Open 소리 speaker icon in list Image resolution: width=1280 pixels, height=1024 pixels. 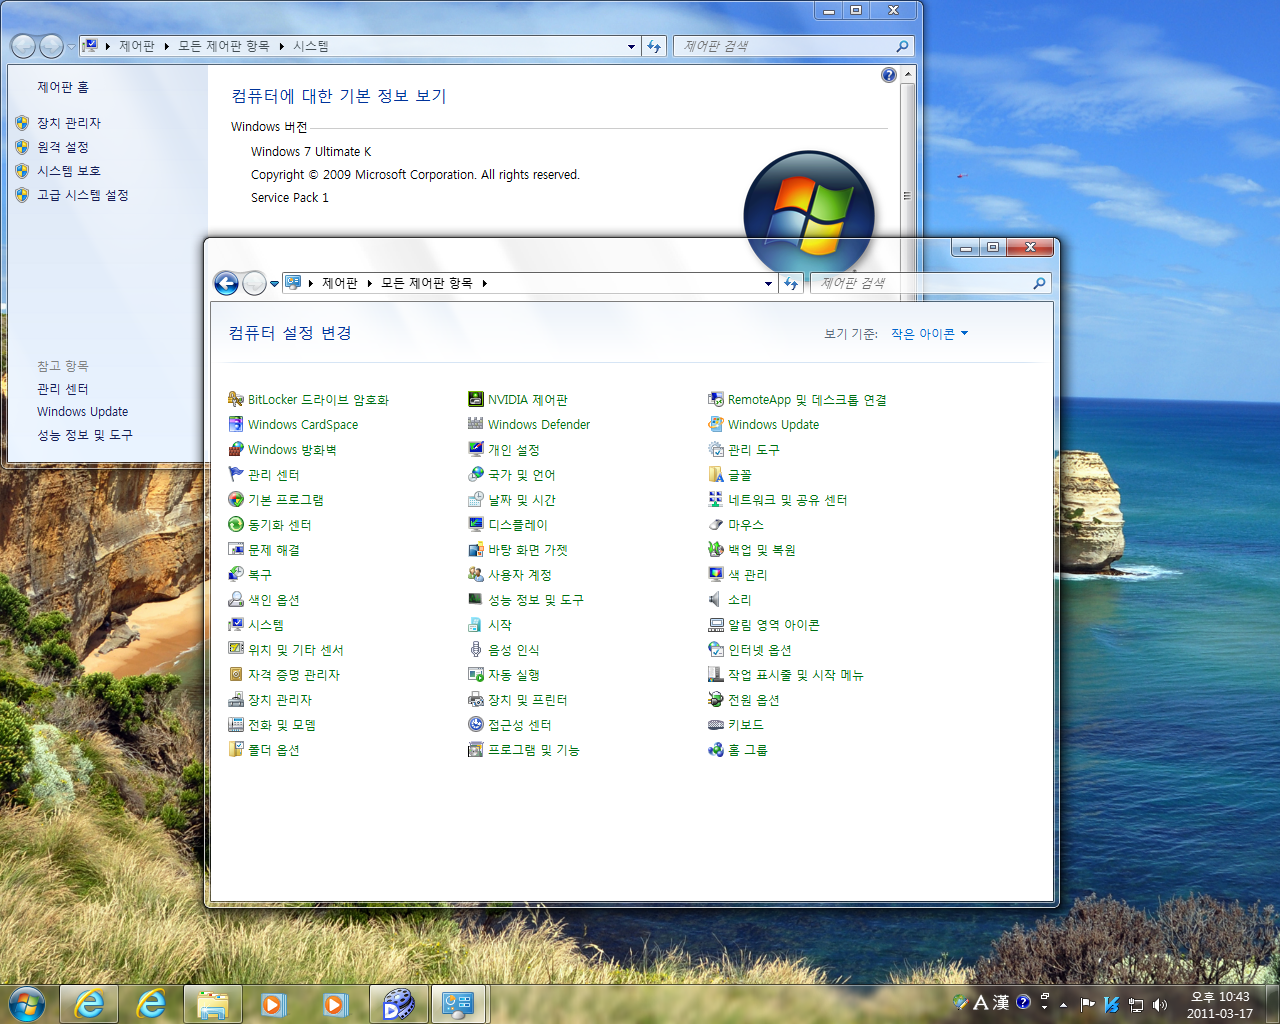716,599
